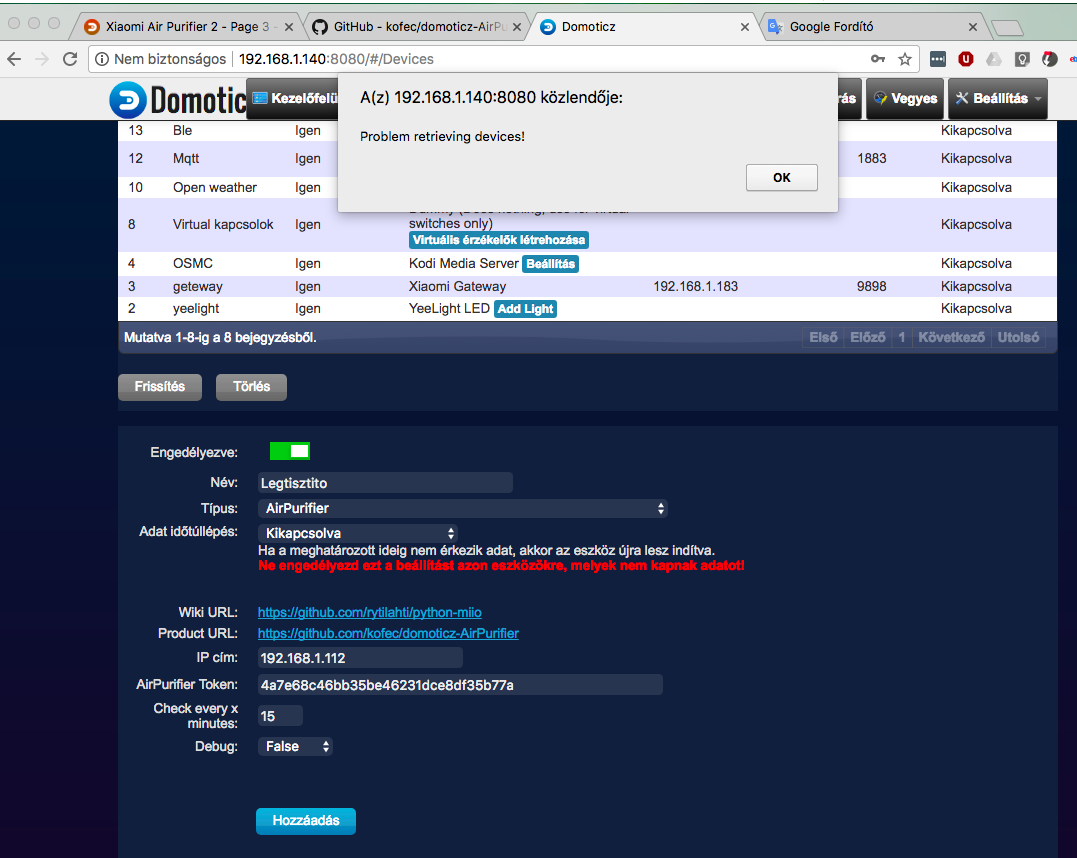Click the browser forward arrow

(x=42, y=59)
